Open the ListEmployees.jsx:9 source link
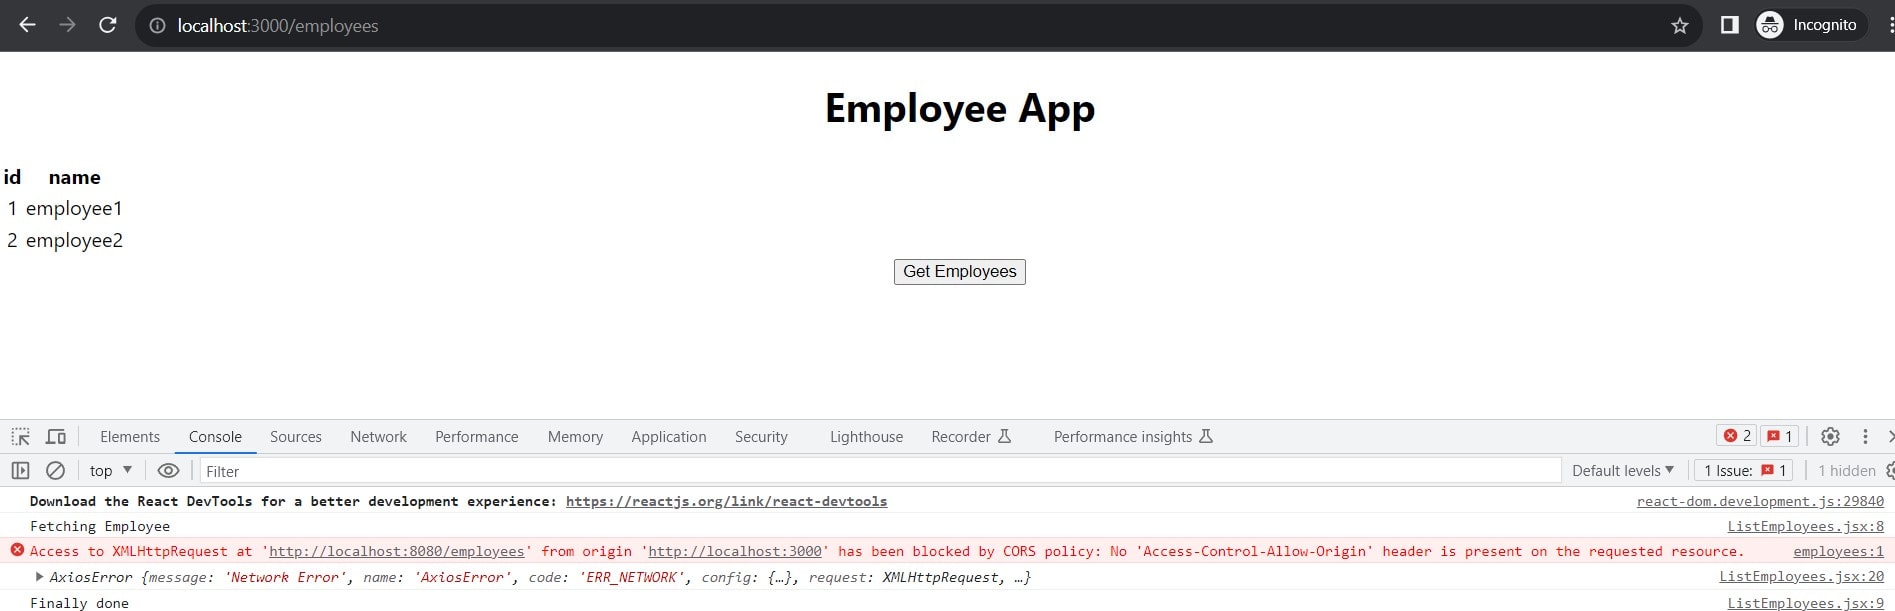This screenshot has height=611, width=1895. pos(1806,603)
